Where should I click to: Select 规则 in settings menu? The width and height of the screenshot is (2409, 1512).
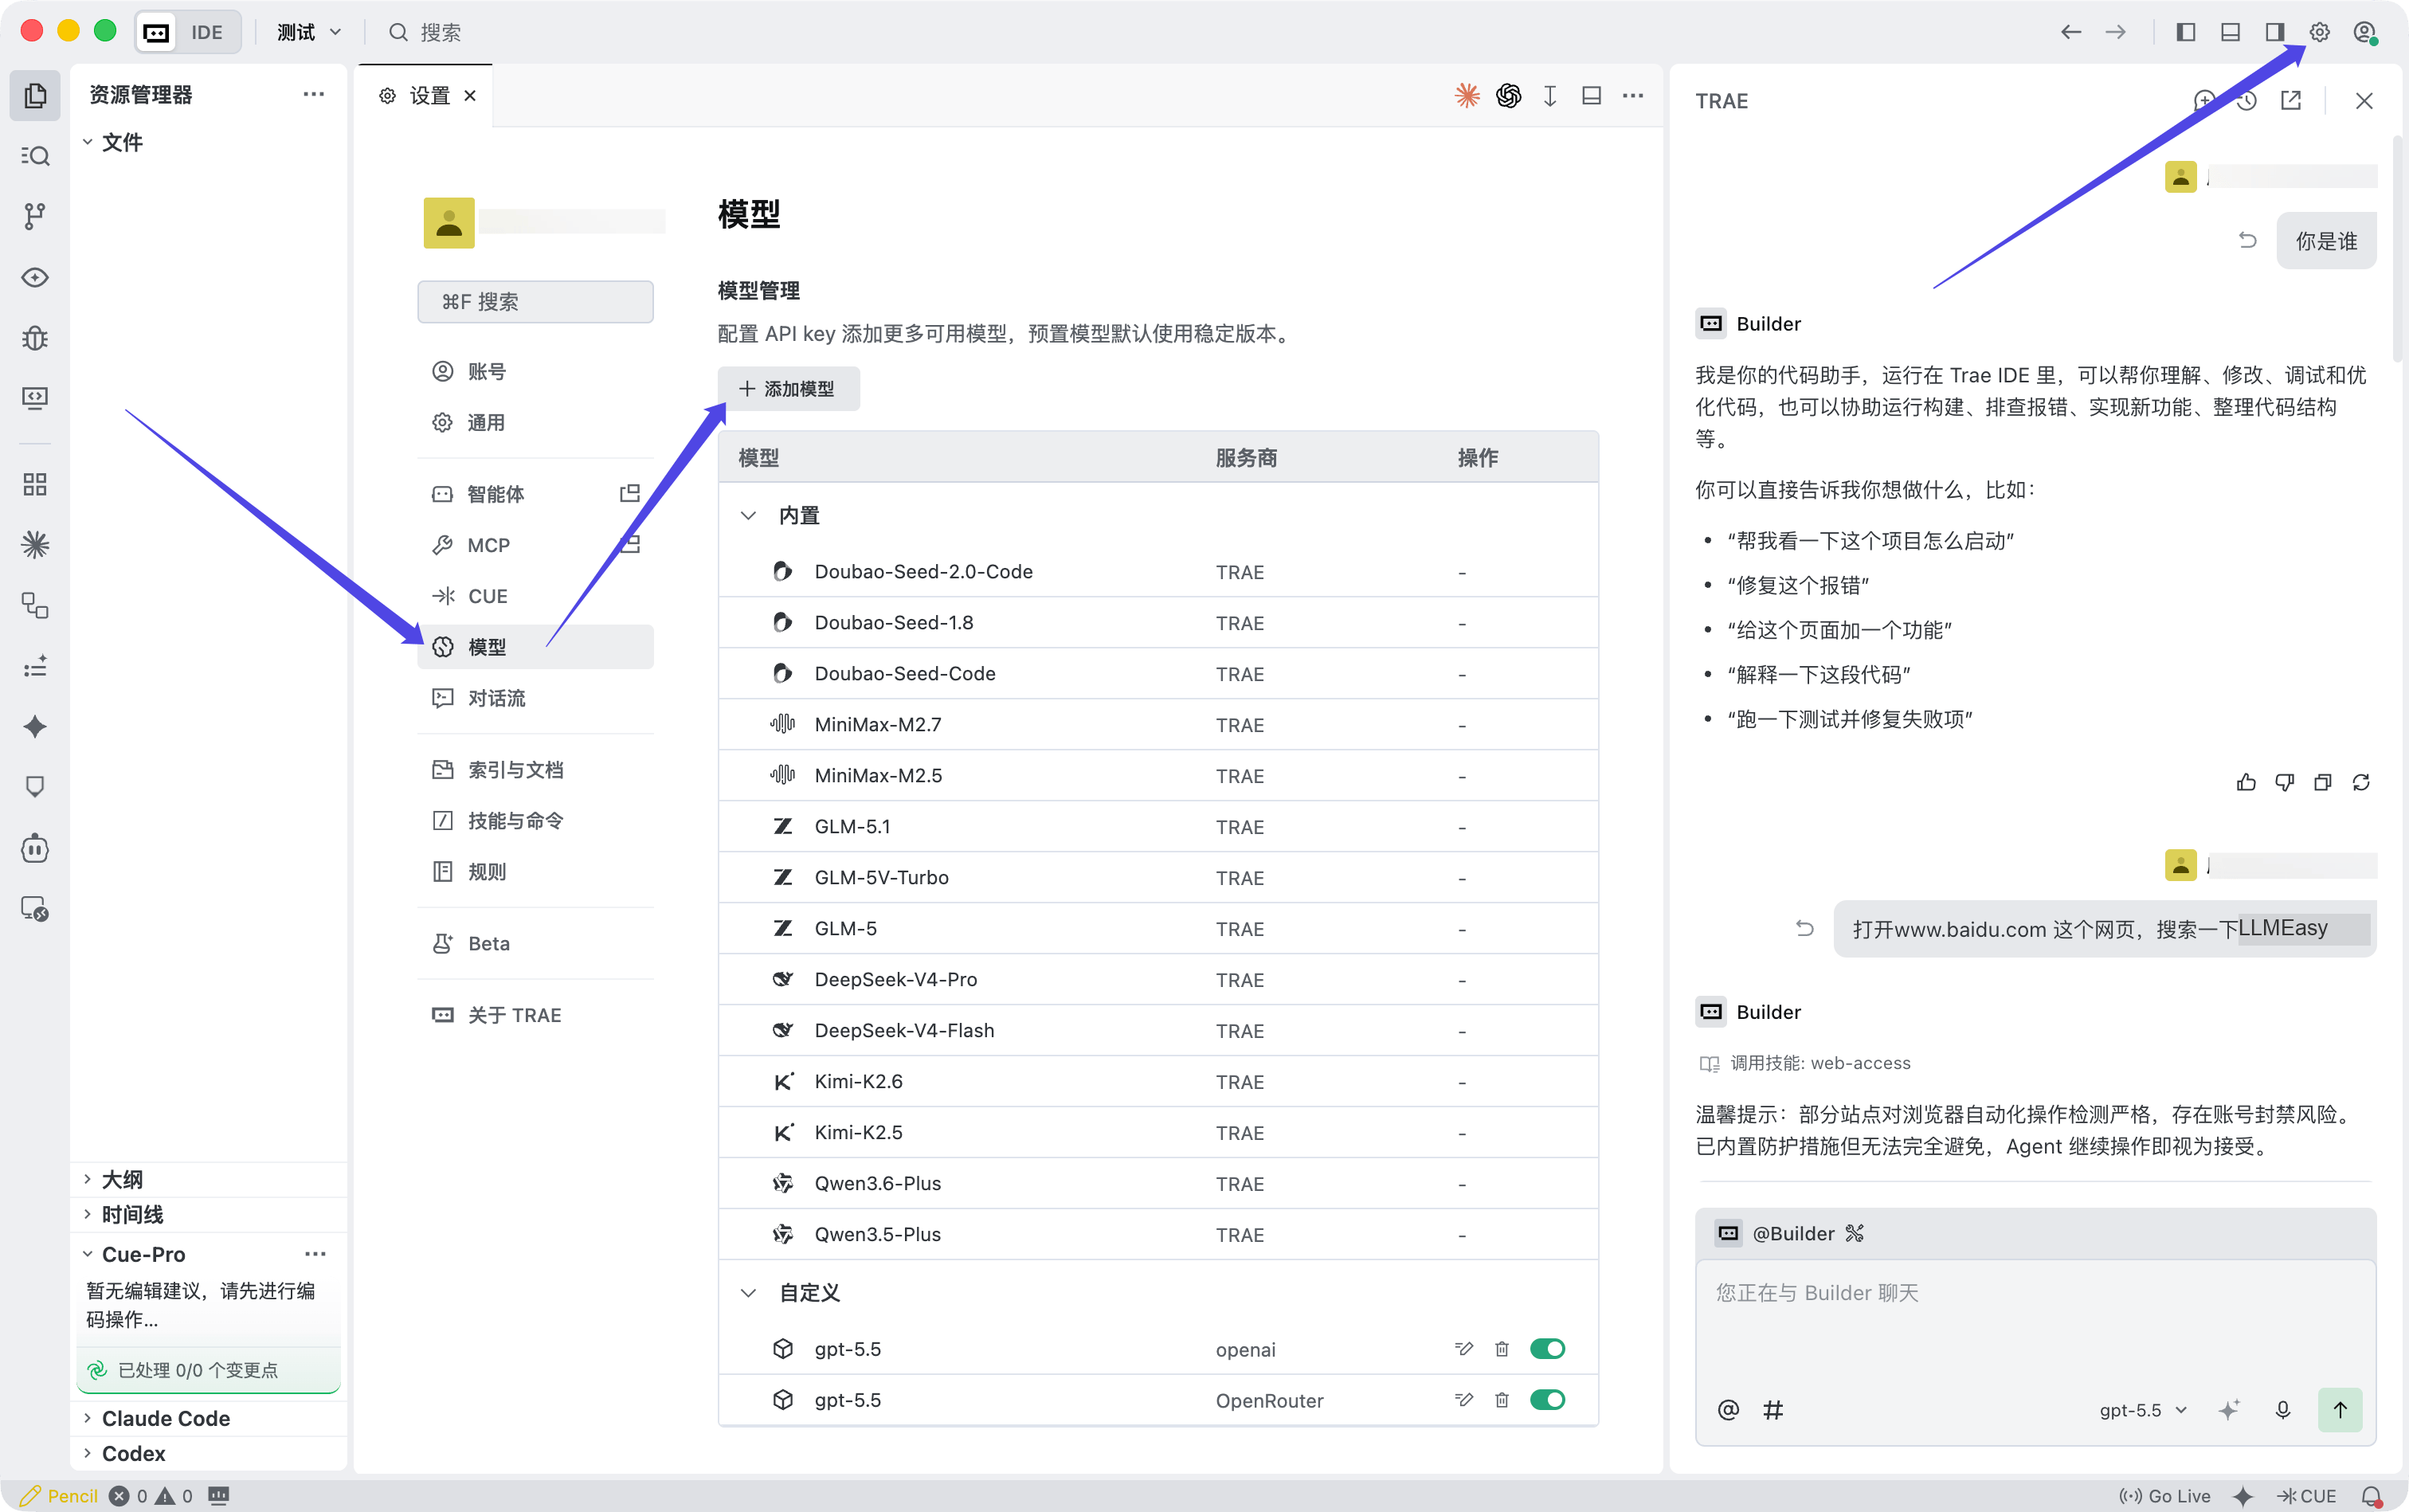536,872
